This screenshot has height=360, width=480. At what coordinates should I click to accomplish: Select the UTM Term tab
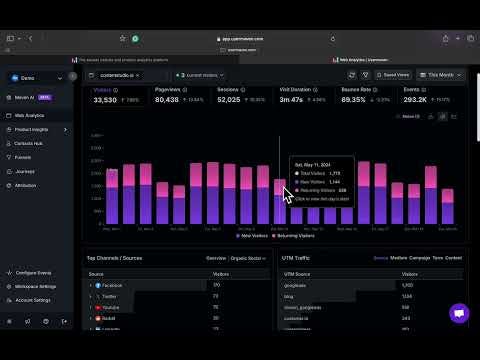[437, 258]
